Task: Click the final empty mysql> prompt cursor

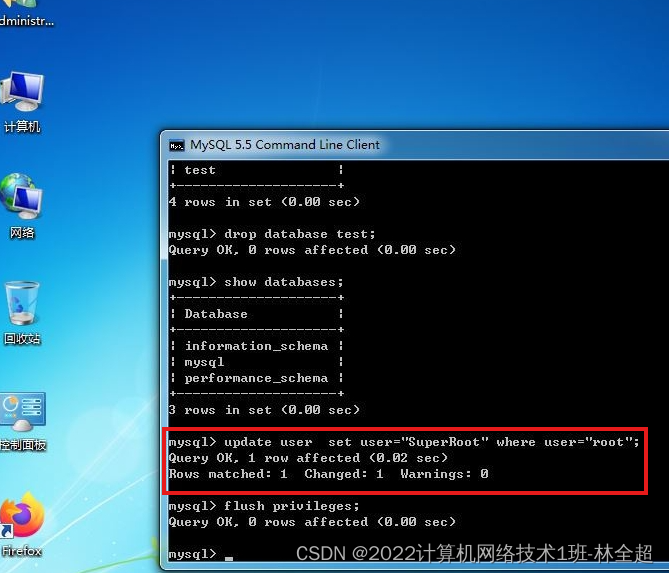Action: (x=229, y=556)
